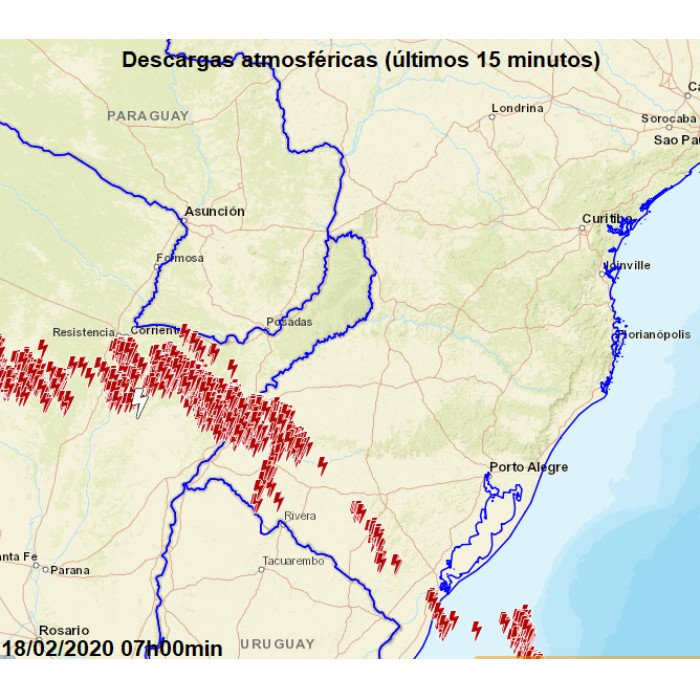Click the white lightning bolt marker

[x=141, y=403]
